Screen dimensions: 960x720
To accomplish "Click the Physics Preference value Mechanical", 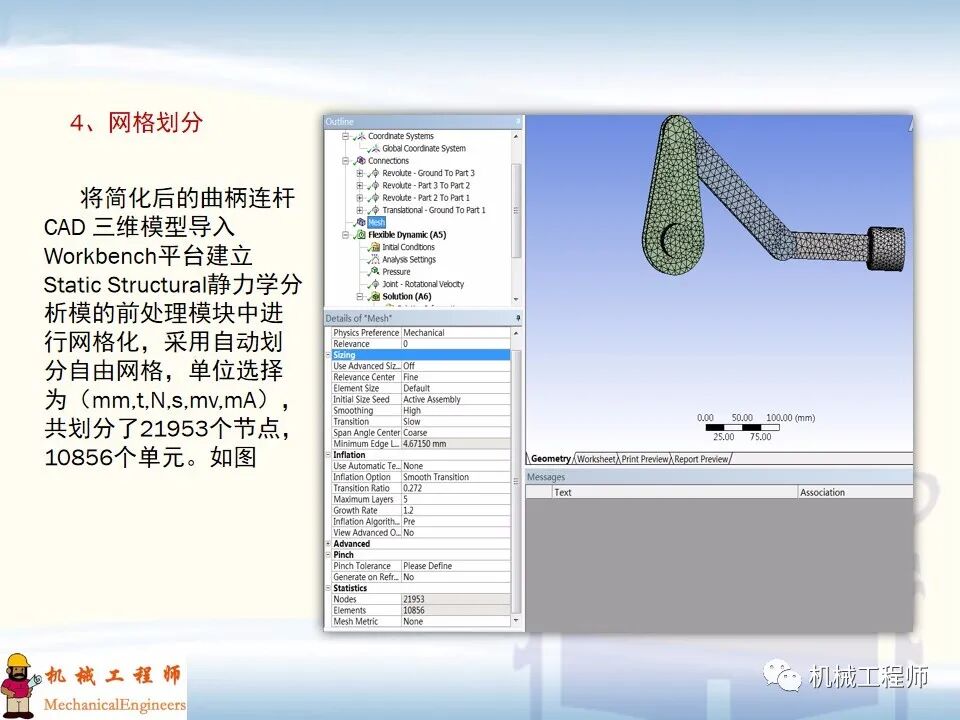I will tap(456, 332).
